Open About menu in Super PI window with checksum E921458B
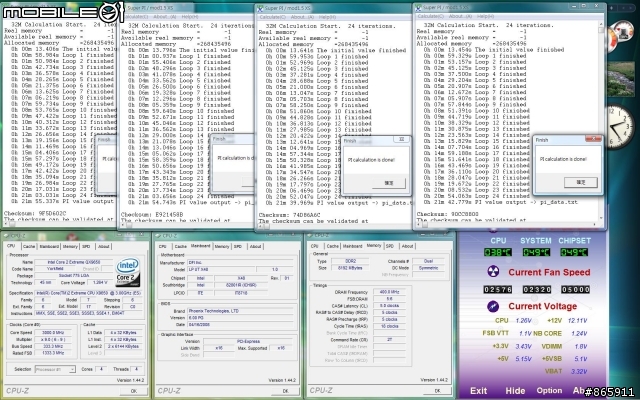The height and width of the screenshot is (400, 640). [164, 17]
